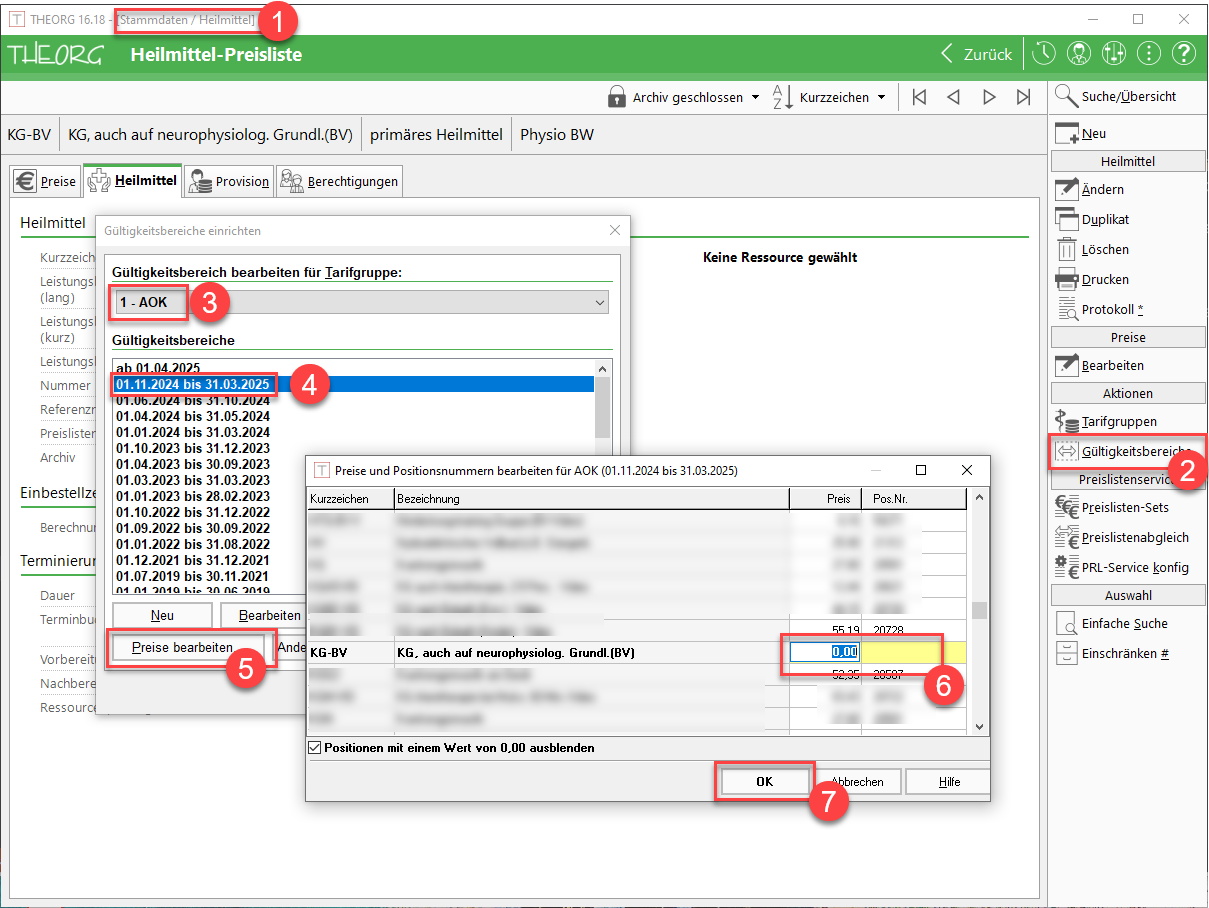Click the Preis input field for KG-BV
The height and width of the screenshot is (908, 1209).
tap(824, 652)
